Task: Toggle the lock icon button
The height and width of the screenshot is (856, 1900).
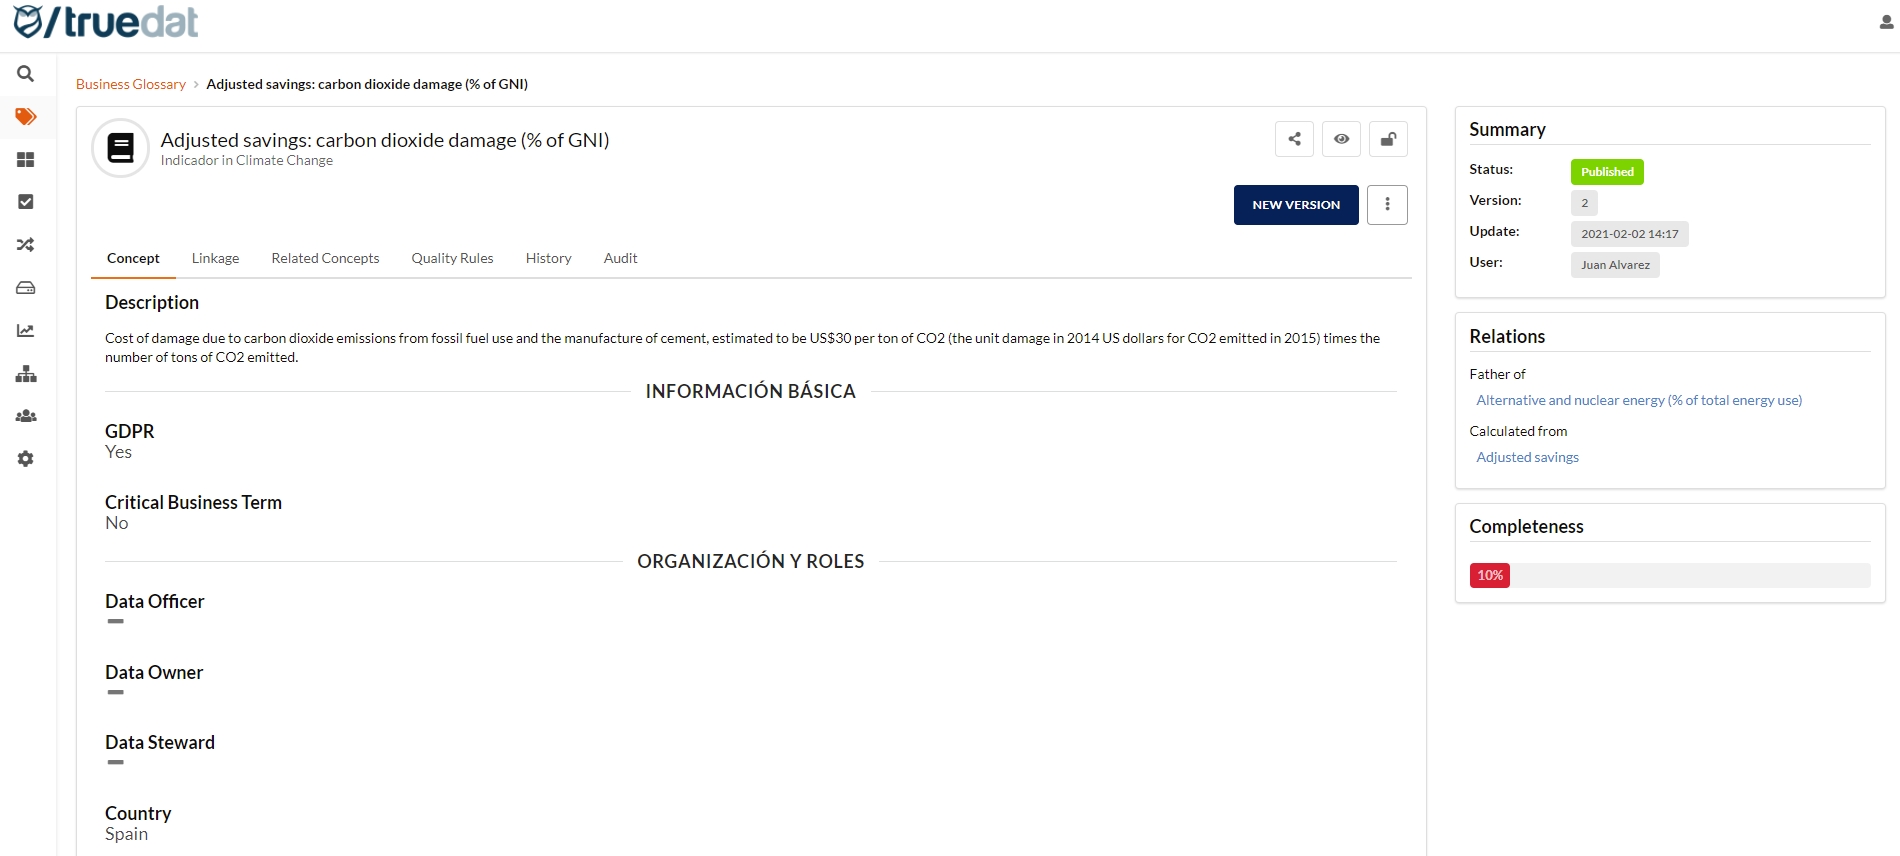Action: [1388, 139]
